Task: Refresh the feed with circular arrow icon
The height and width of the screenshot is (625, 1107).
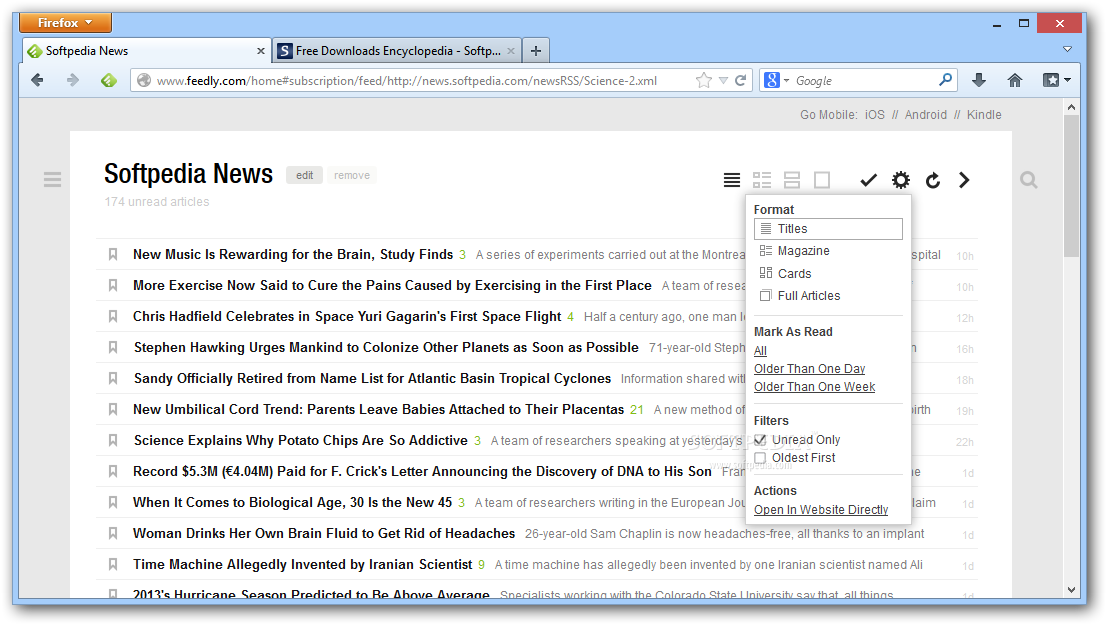Action: [933, 181]
